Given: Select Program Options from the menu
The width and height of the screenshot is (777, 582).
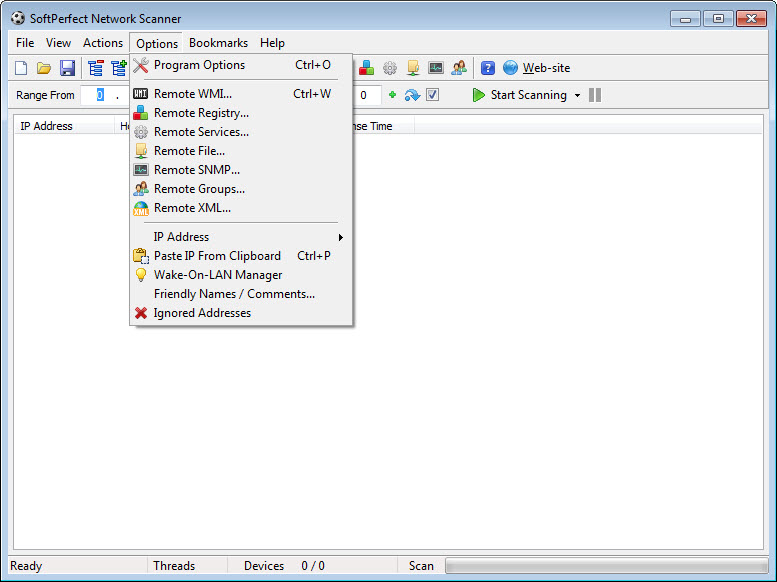Looking at the screenshot, I should [x=199, y=65].
